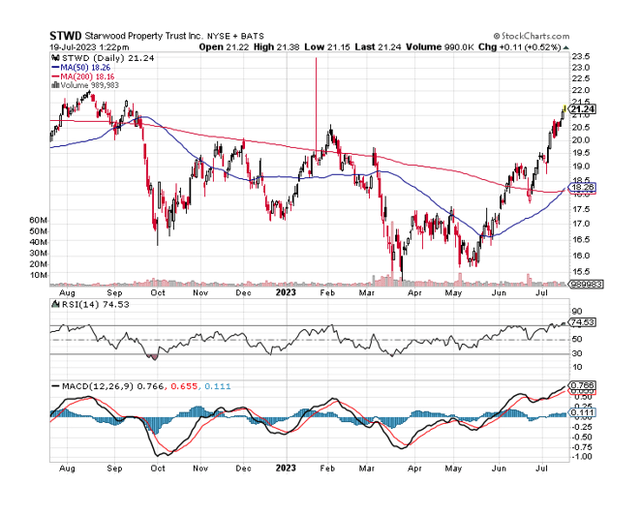The width and height of the screenshot is (640, 515).
Task: Click the MA(50) 18.26 legend entry
Action: click(x=85, y=68)
